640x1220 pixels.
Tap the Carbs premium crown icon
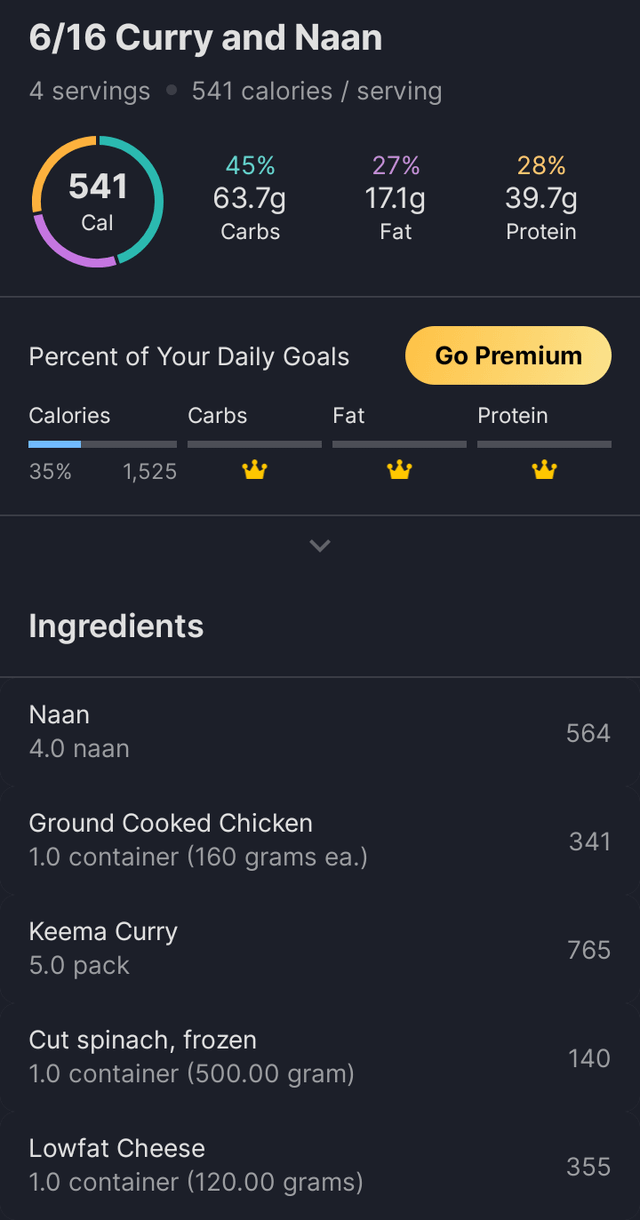255,470
